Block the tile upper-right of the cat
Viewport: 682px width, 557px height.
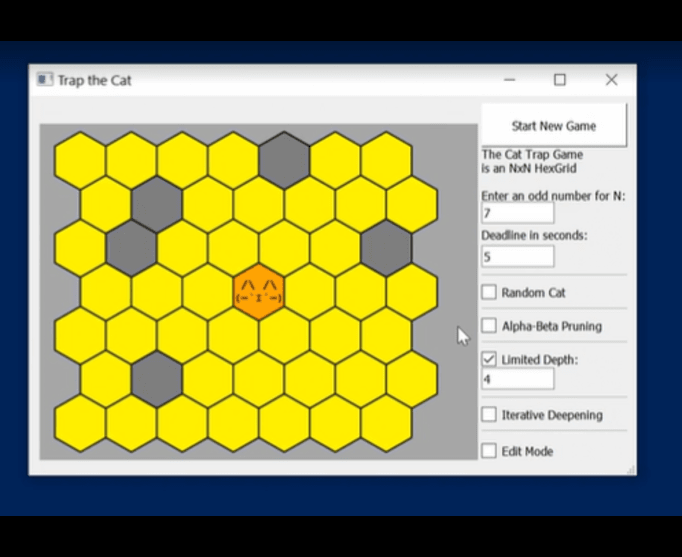(x=284, y=248)
